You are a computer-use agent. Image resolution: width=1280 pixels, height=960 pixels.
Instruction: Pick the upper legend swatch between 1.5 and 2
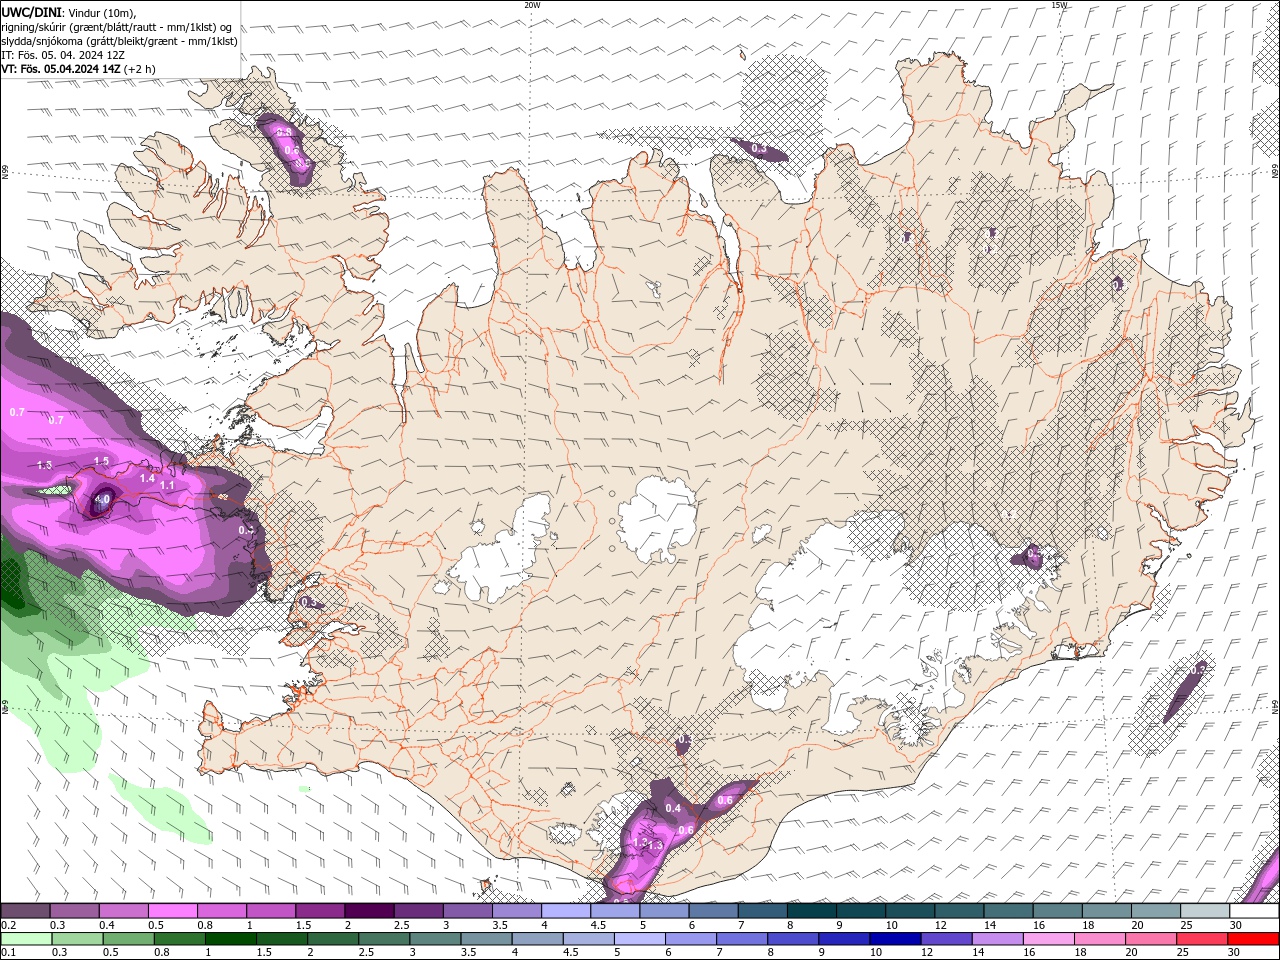pos(320,911)
